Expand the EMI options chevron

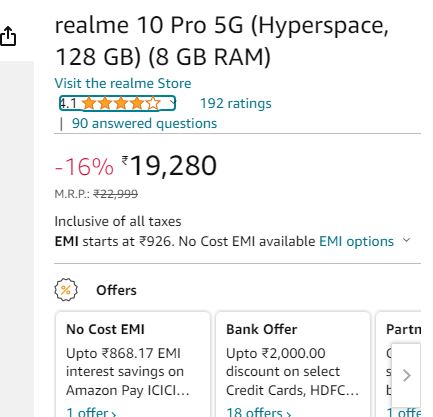[406, 240]
